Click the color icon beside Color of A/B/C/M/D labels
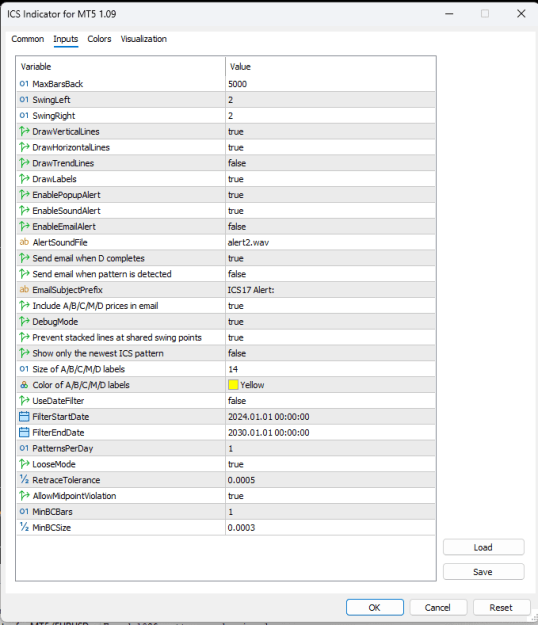Image resolution: width=538 pixels, height=625 pixels. (24, 385)
